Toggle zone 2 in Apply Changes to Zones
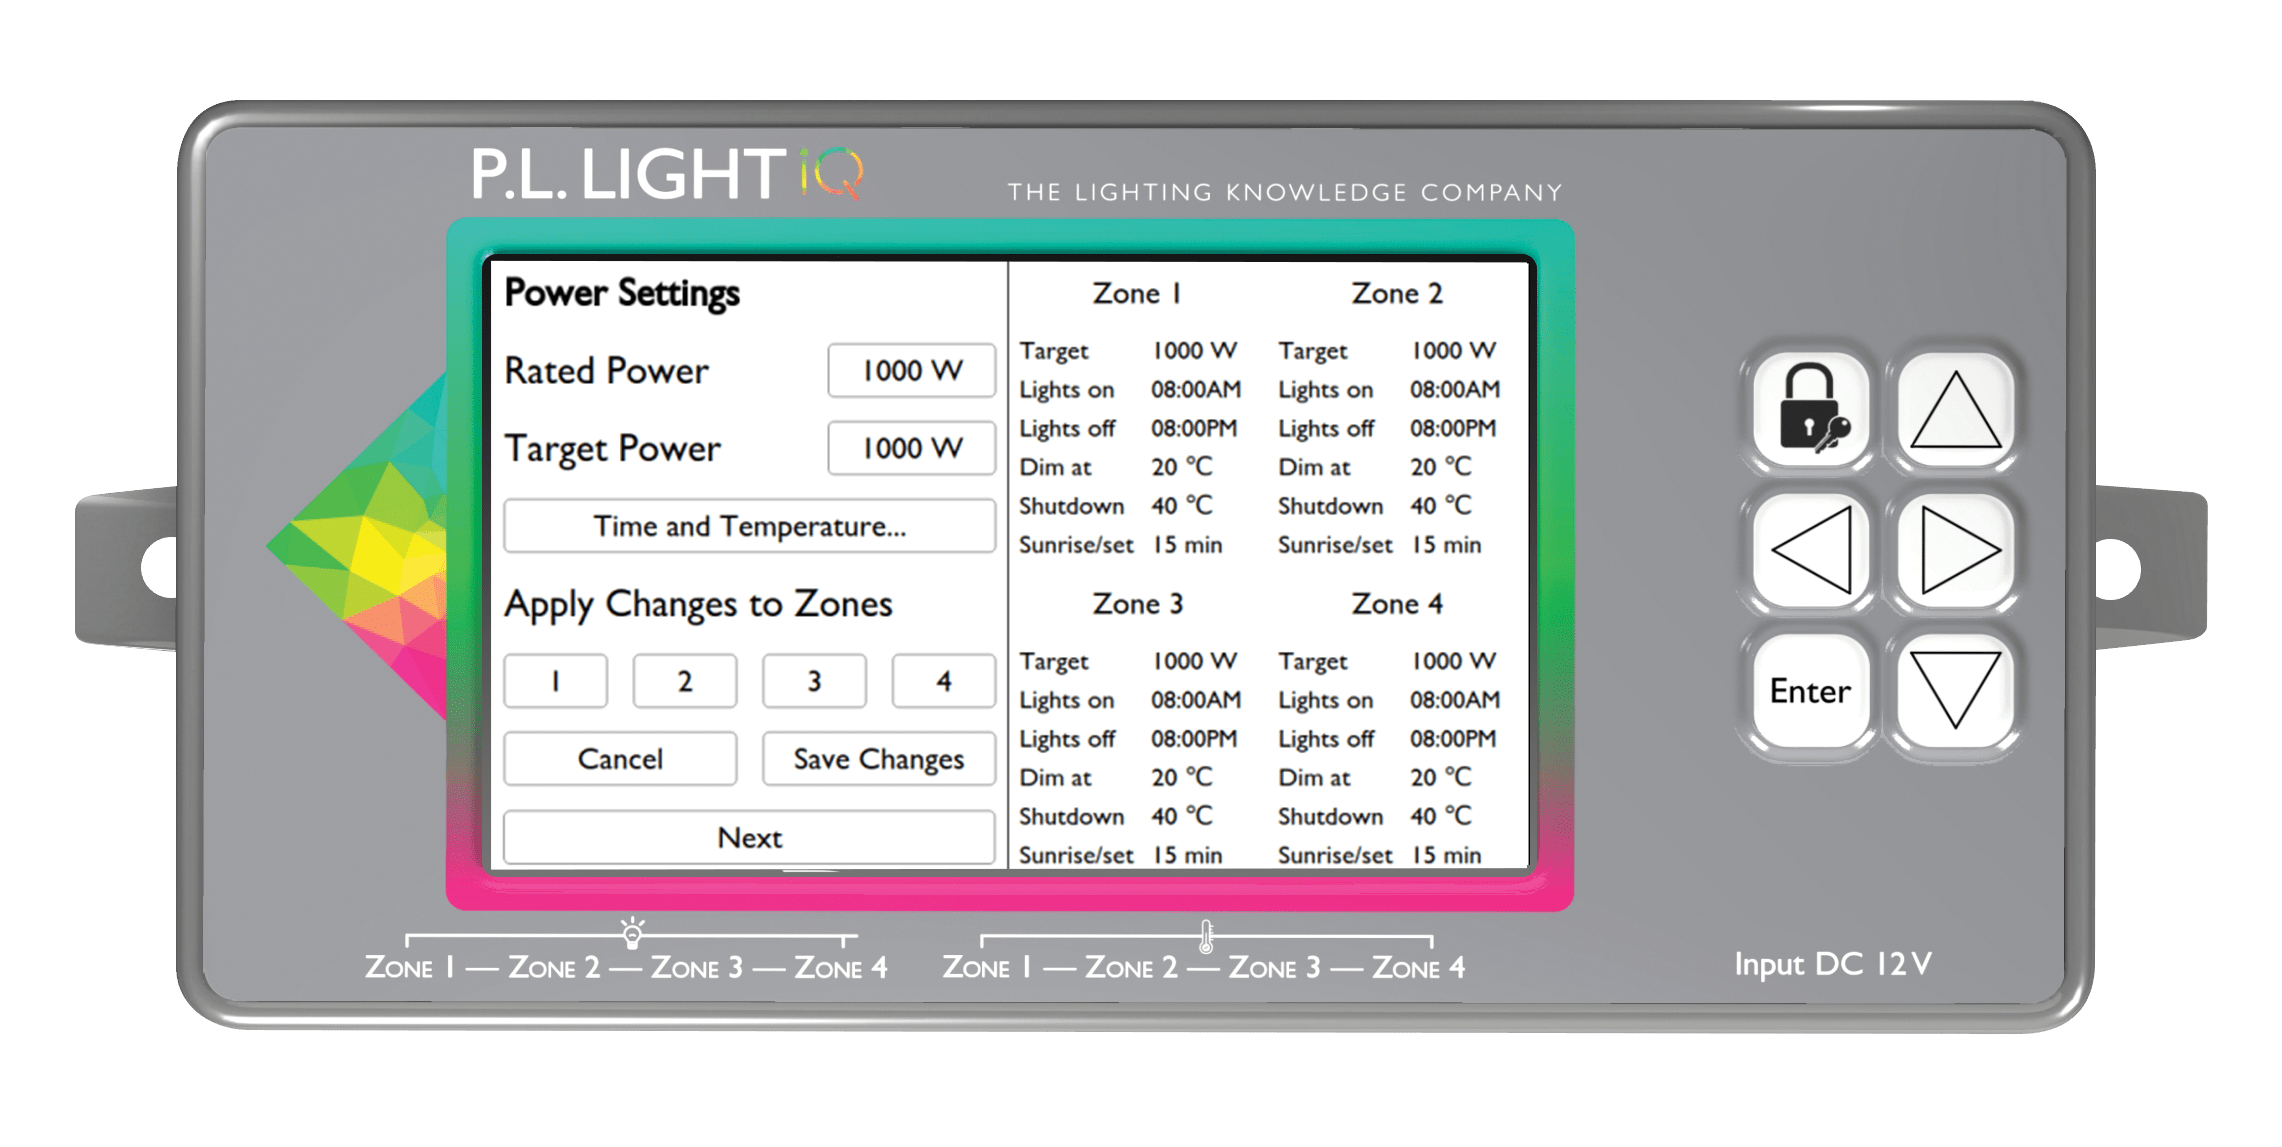Screen dimensions: 2282x1147 (684, 680)
